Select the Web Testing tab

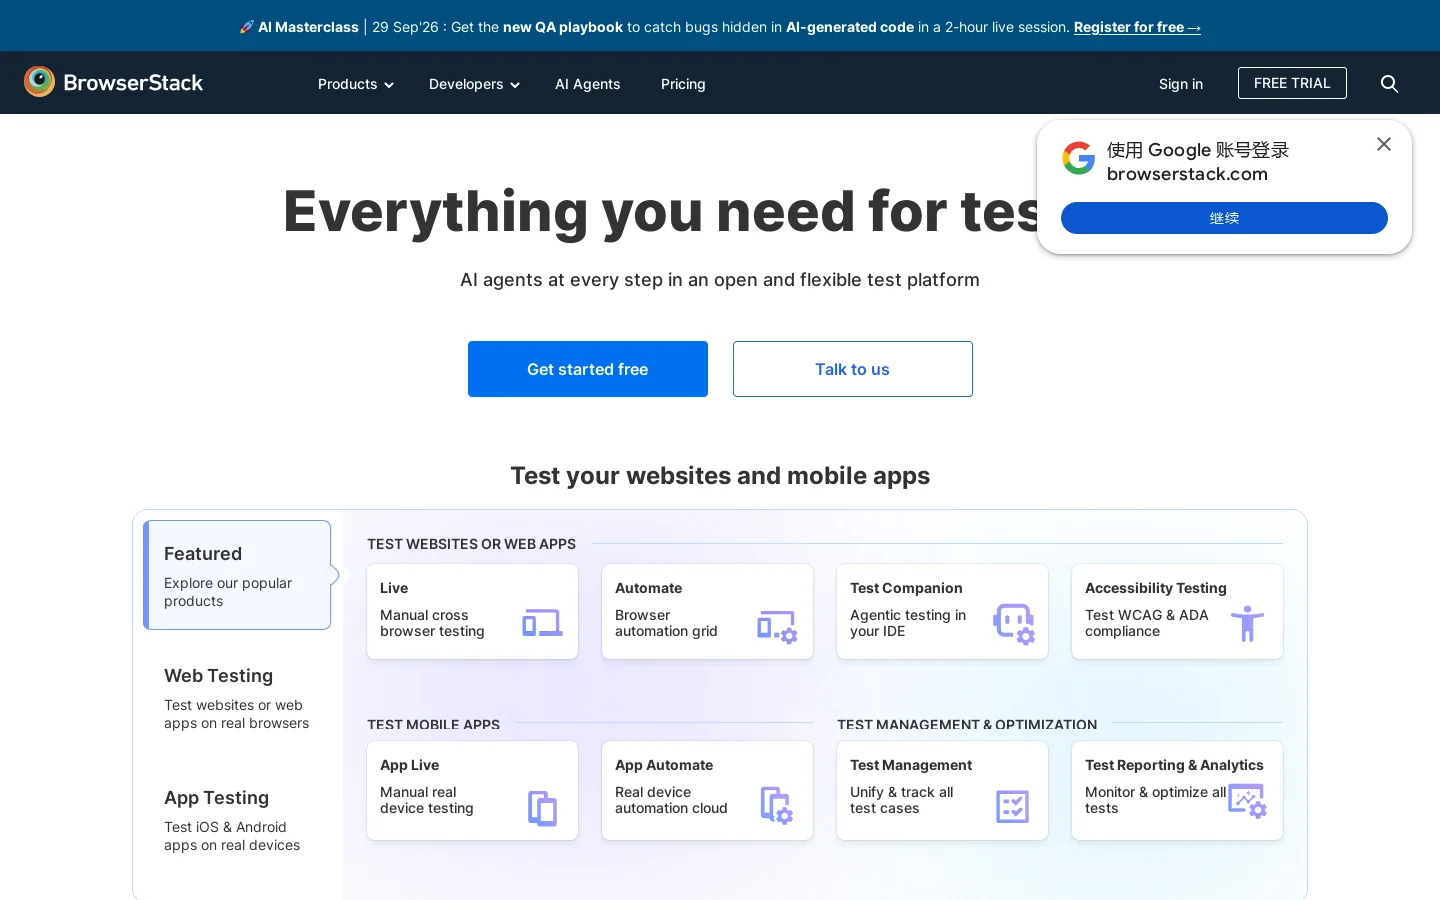(x=237, y=698)
